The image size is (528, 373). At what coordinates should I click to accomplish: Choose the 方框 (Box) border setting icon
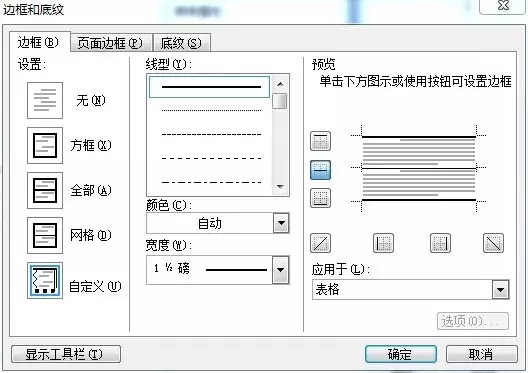45,145
